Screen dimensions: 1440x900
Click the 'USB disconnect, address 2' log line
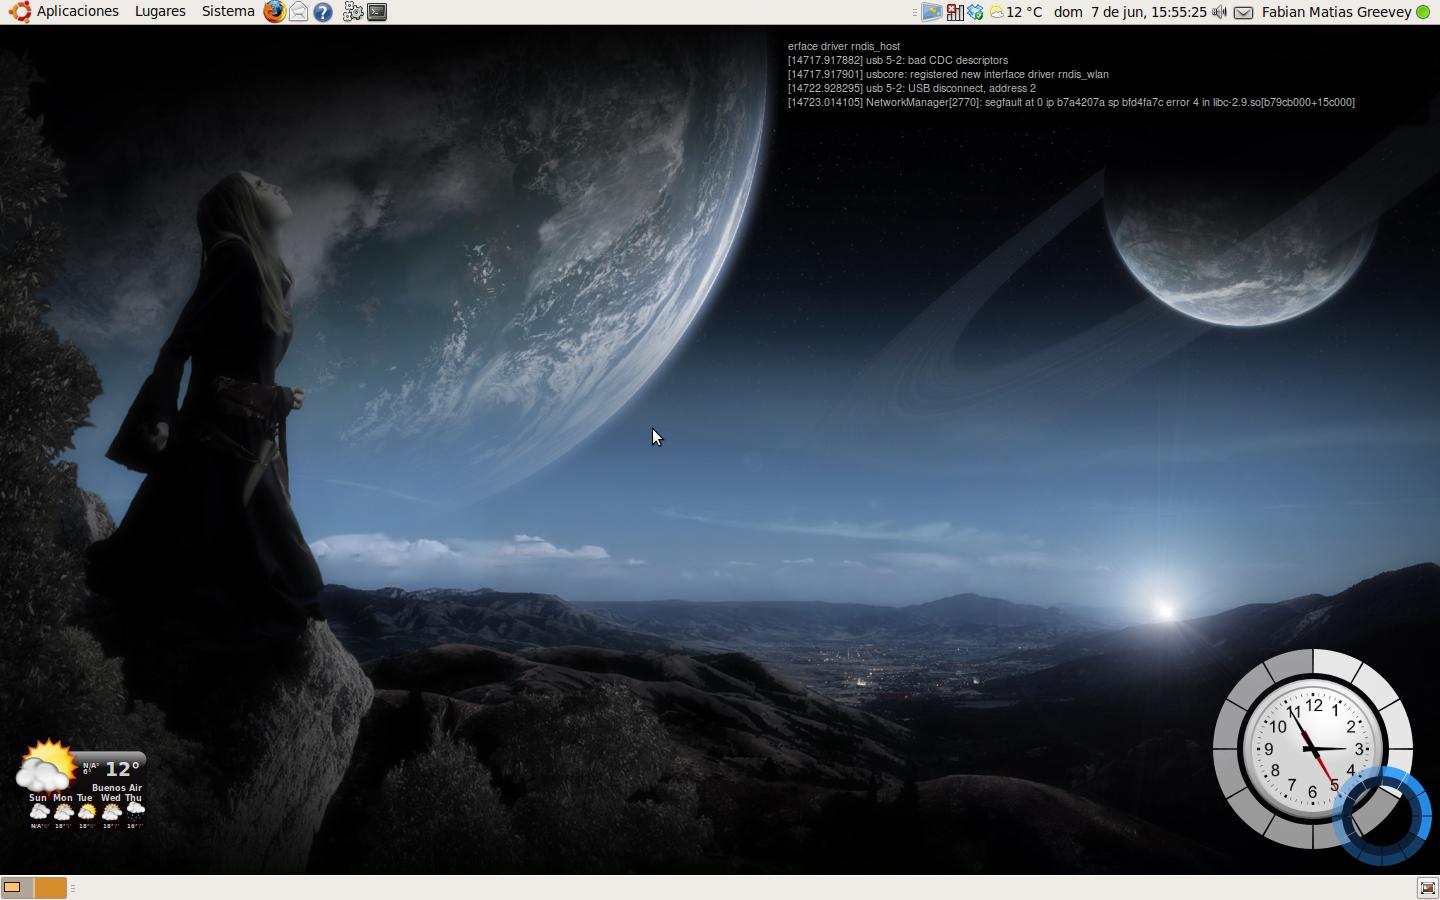point(912,88)
